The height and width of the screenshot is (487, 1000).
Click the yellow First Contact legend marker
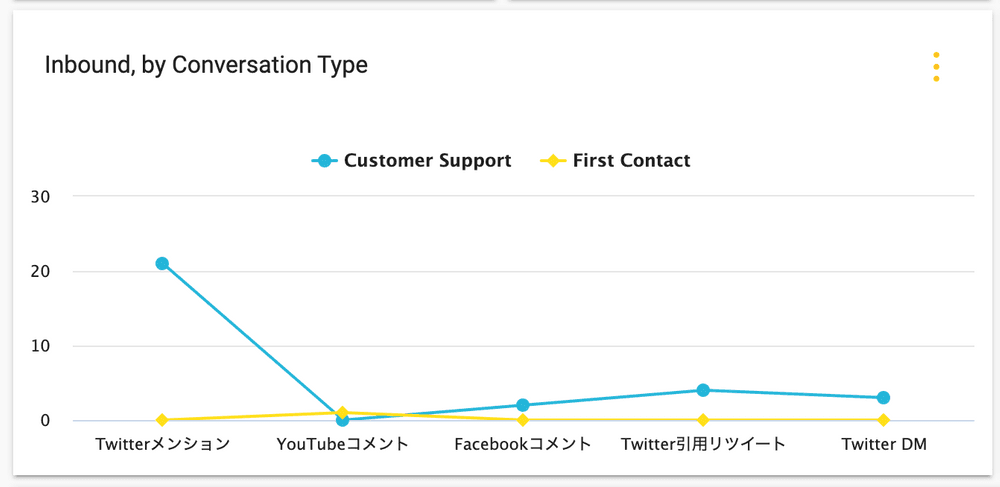coord(553,160)
